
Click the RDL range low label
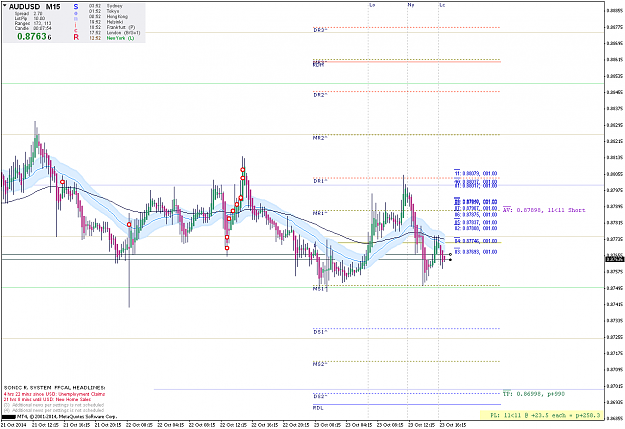click(318, 408)
